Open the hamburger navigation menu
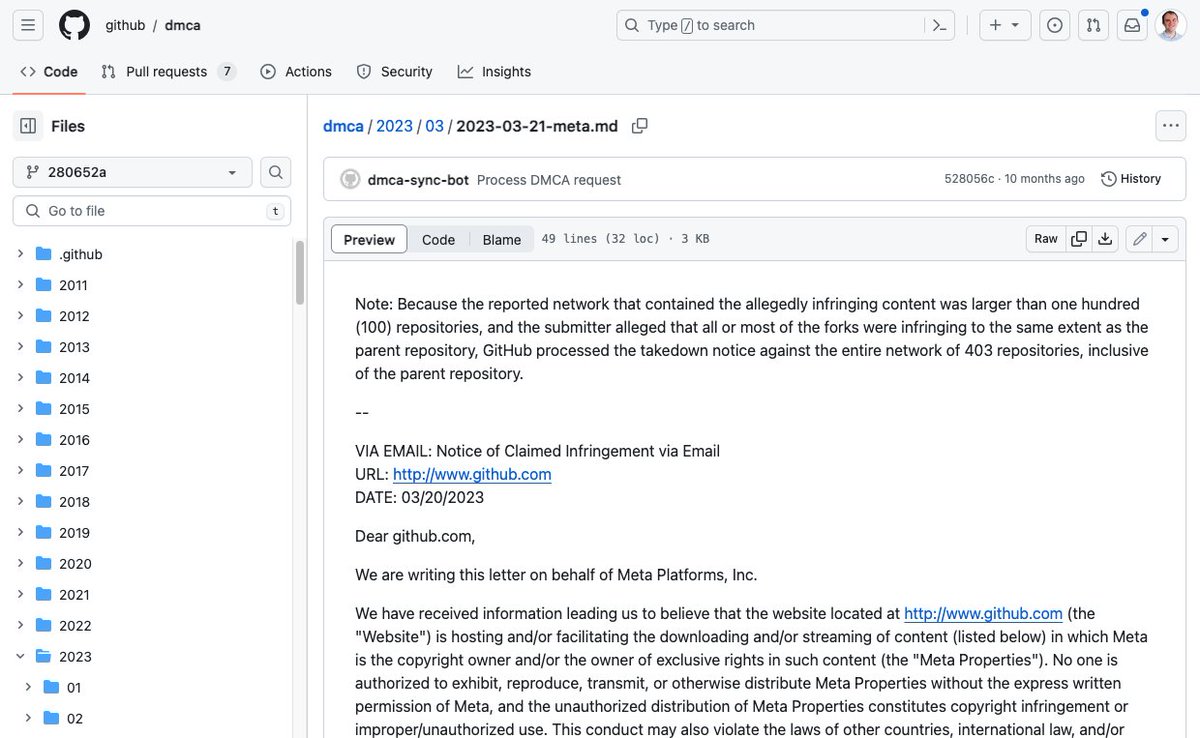 (x=28, y=25)
